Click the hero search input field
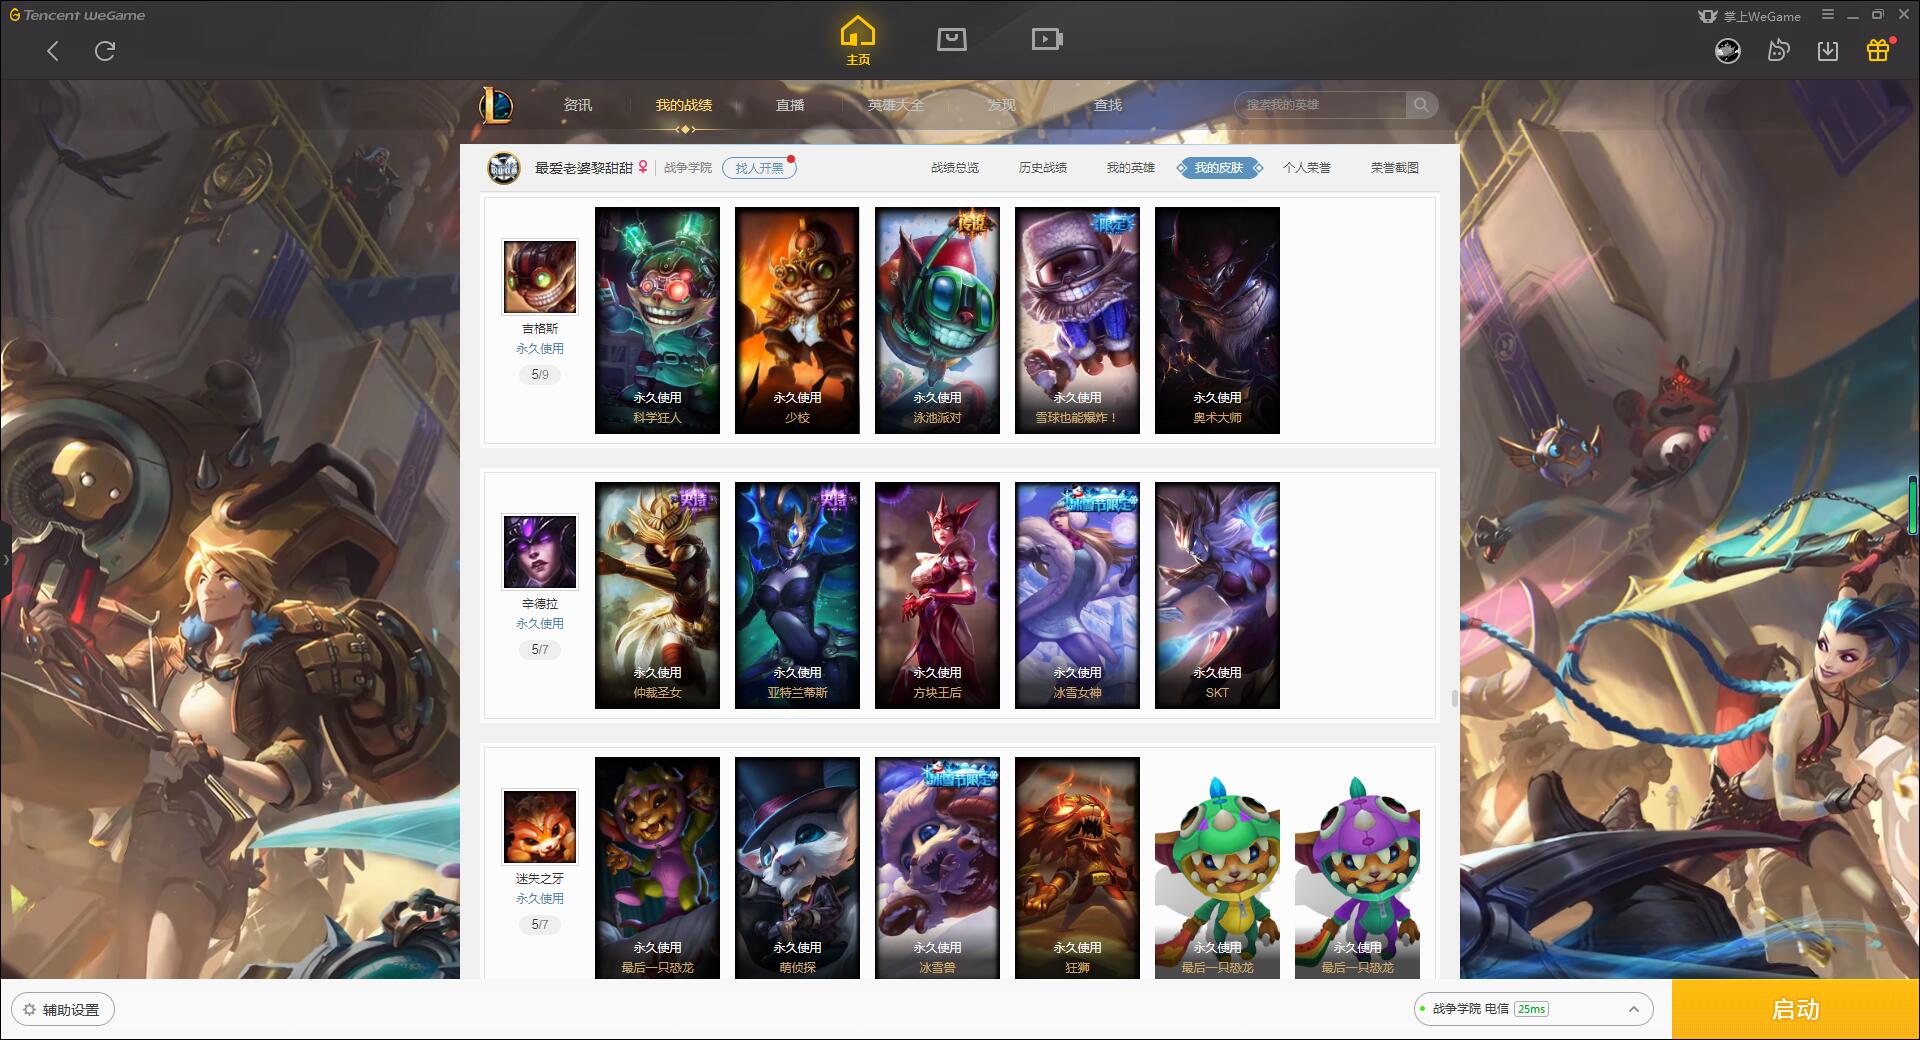This screenshot has height=1040, width=1920. [1321, 105]
